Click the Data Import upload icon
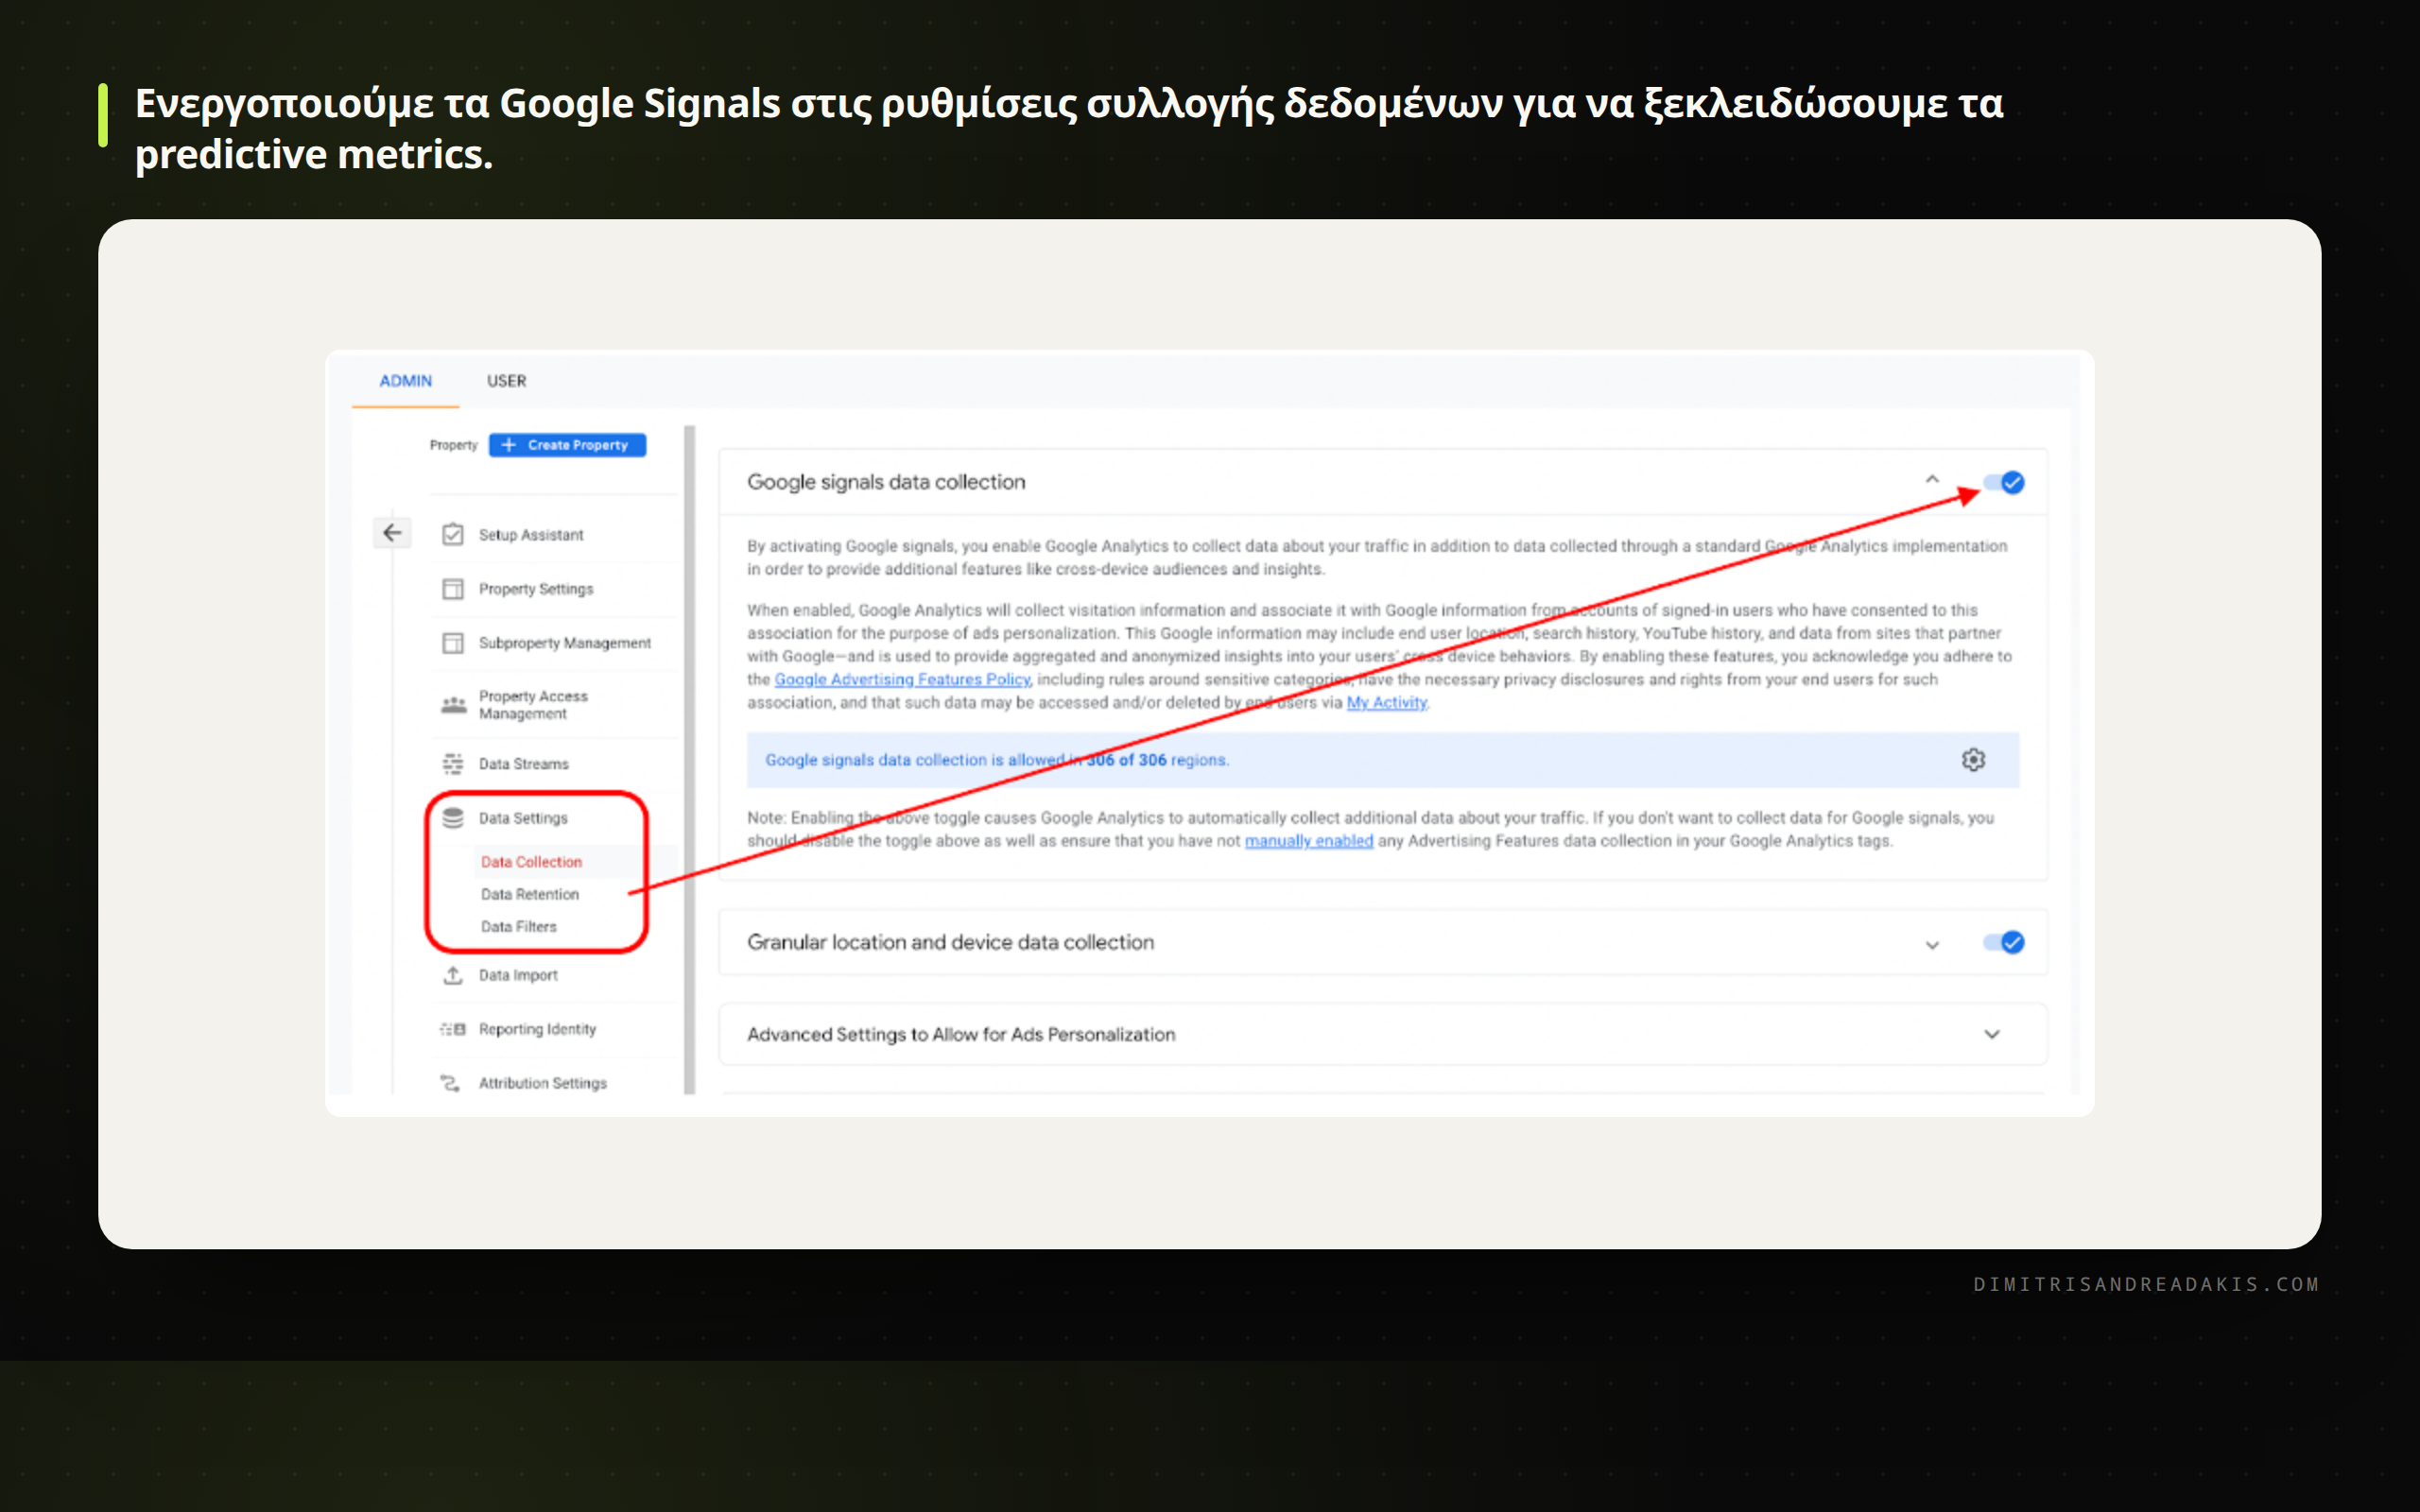 453,975
